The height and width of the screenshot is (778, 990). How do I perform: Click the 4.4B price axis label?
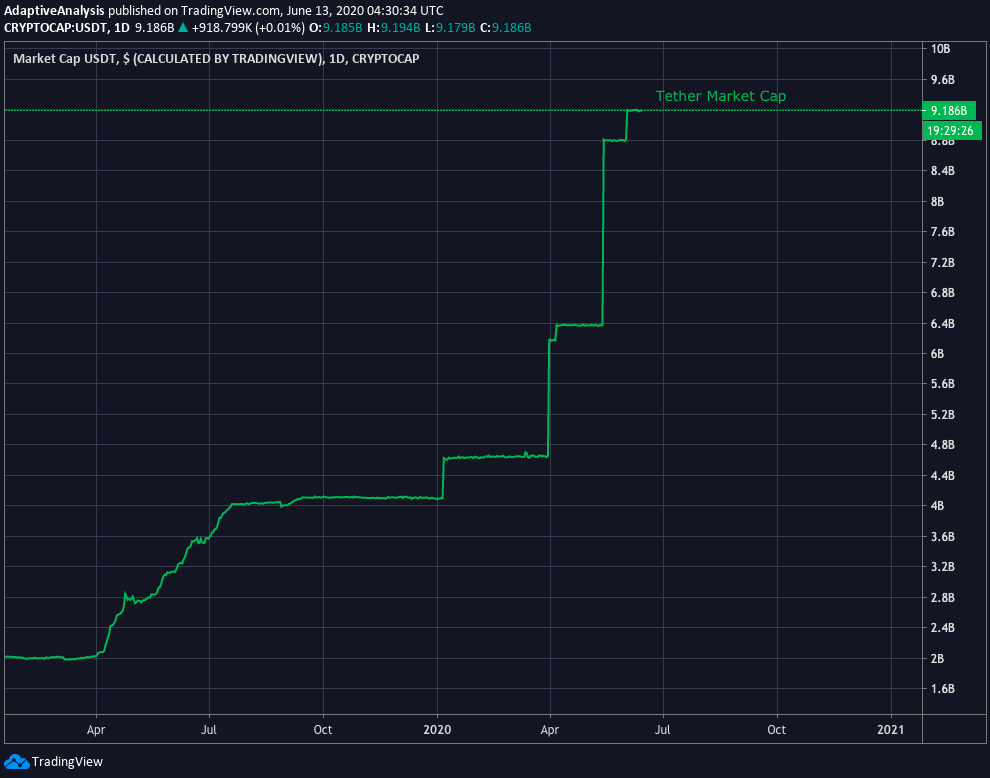pyautogui.click(x=943, y=476)
